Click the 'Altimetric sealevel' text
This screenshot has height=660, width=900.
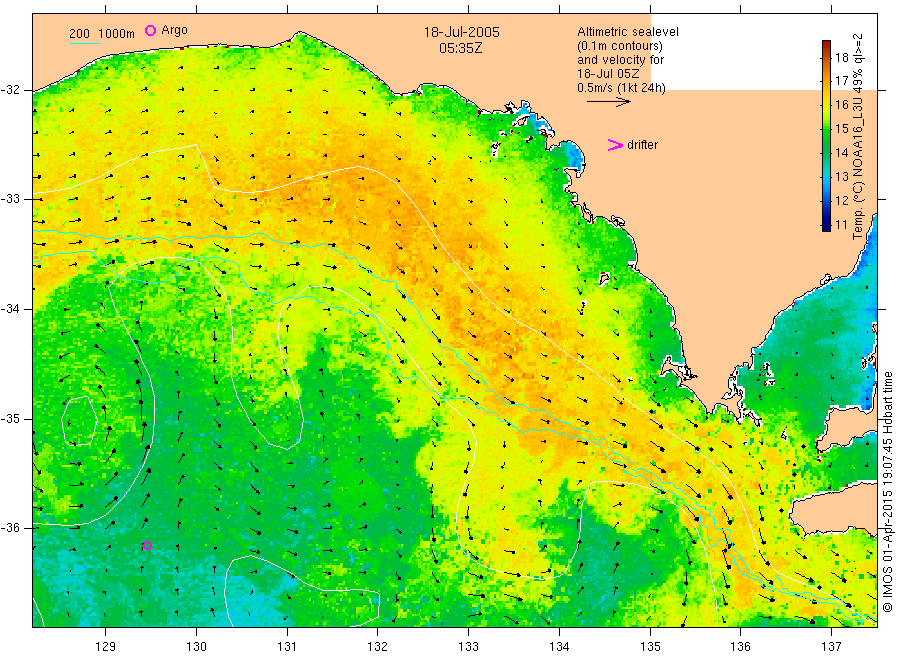[627, 32]
